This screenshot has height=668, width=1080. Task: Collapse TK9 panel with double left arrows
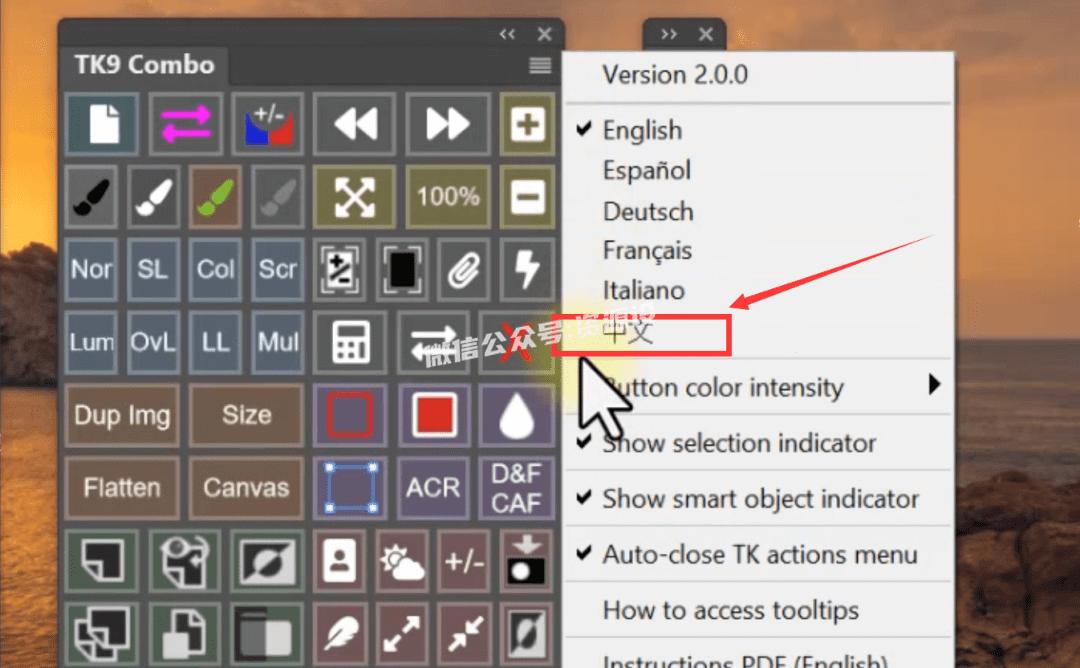tap(507, 34)
